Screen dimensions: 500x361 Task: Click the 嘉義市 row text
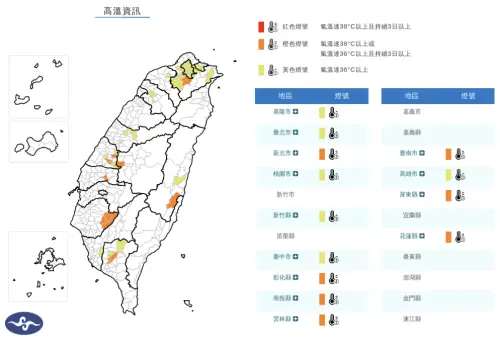click(x=412, y=112)
